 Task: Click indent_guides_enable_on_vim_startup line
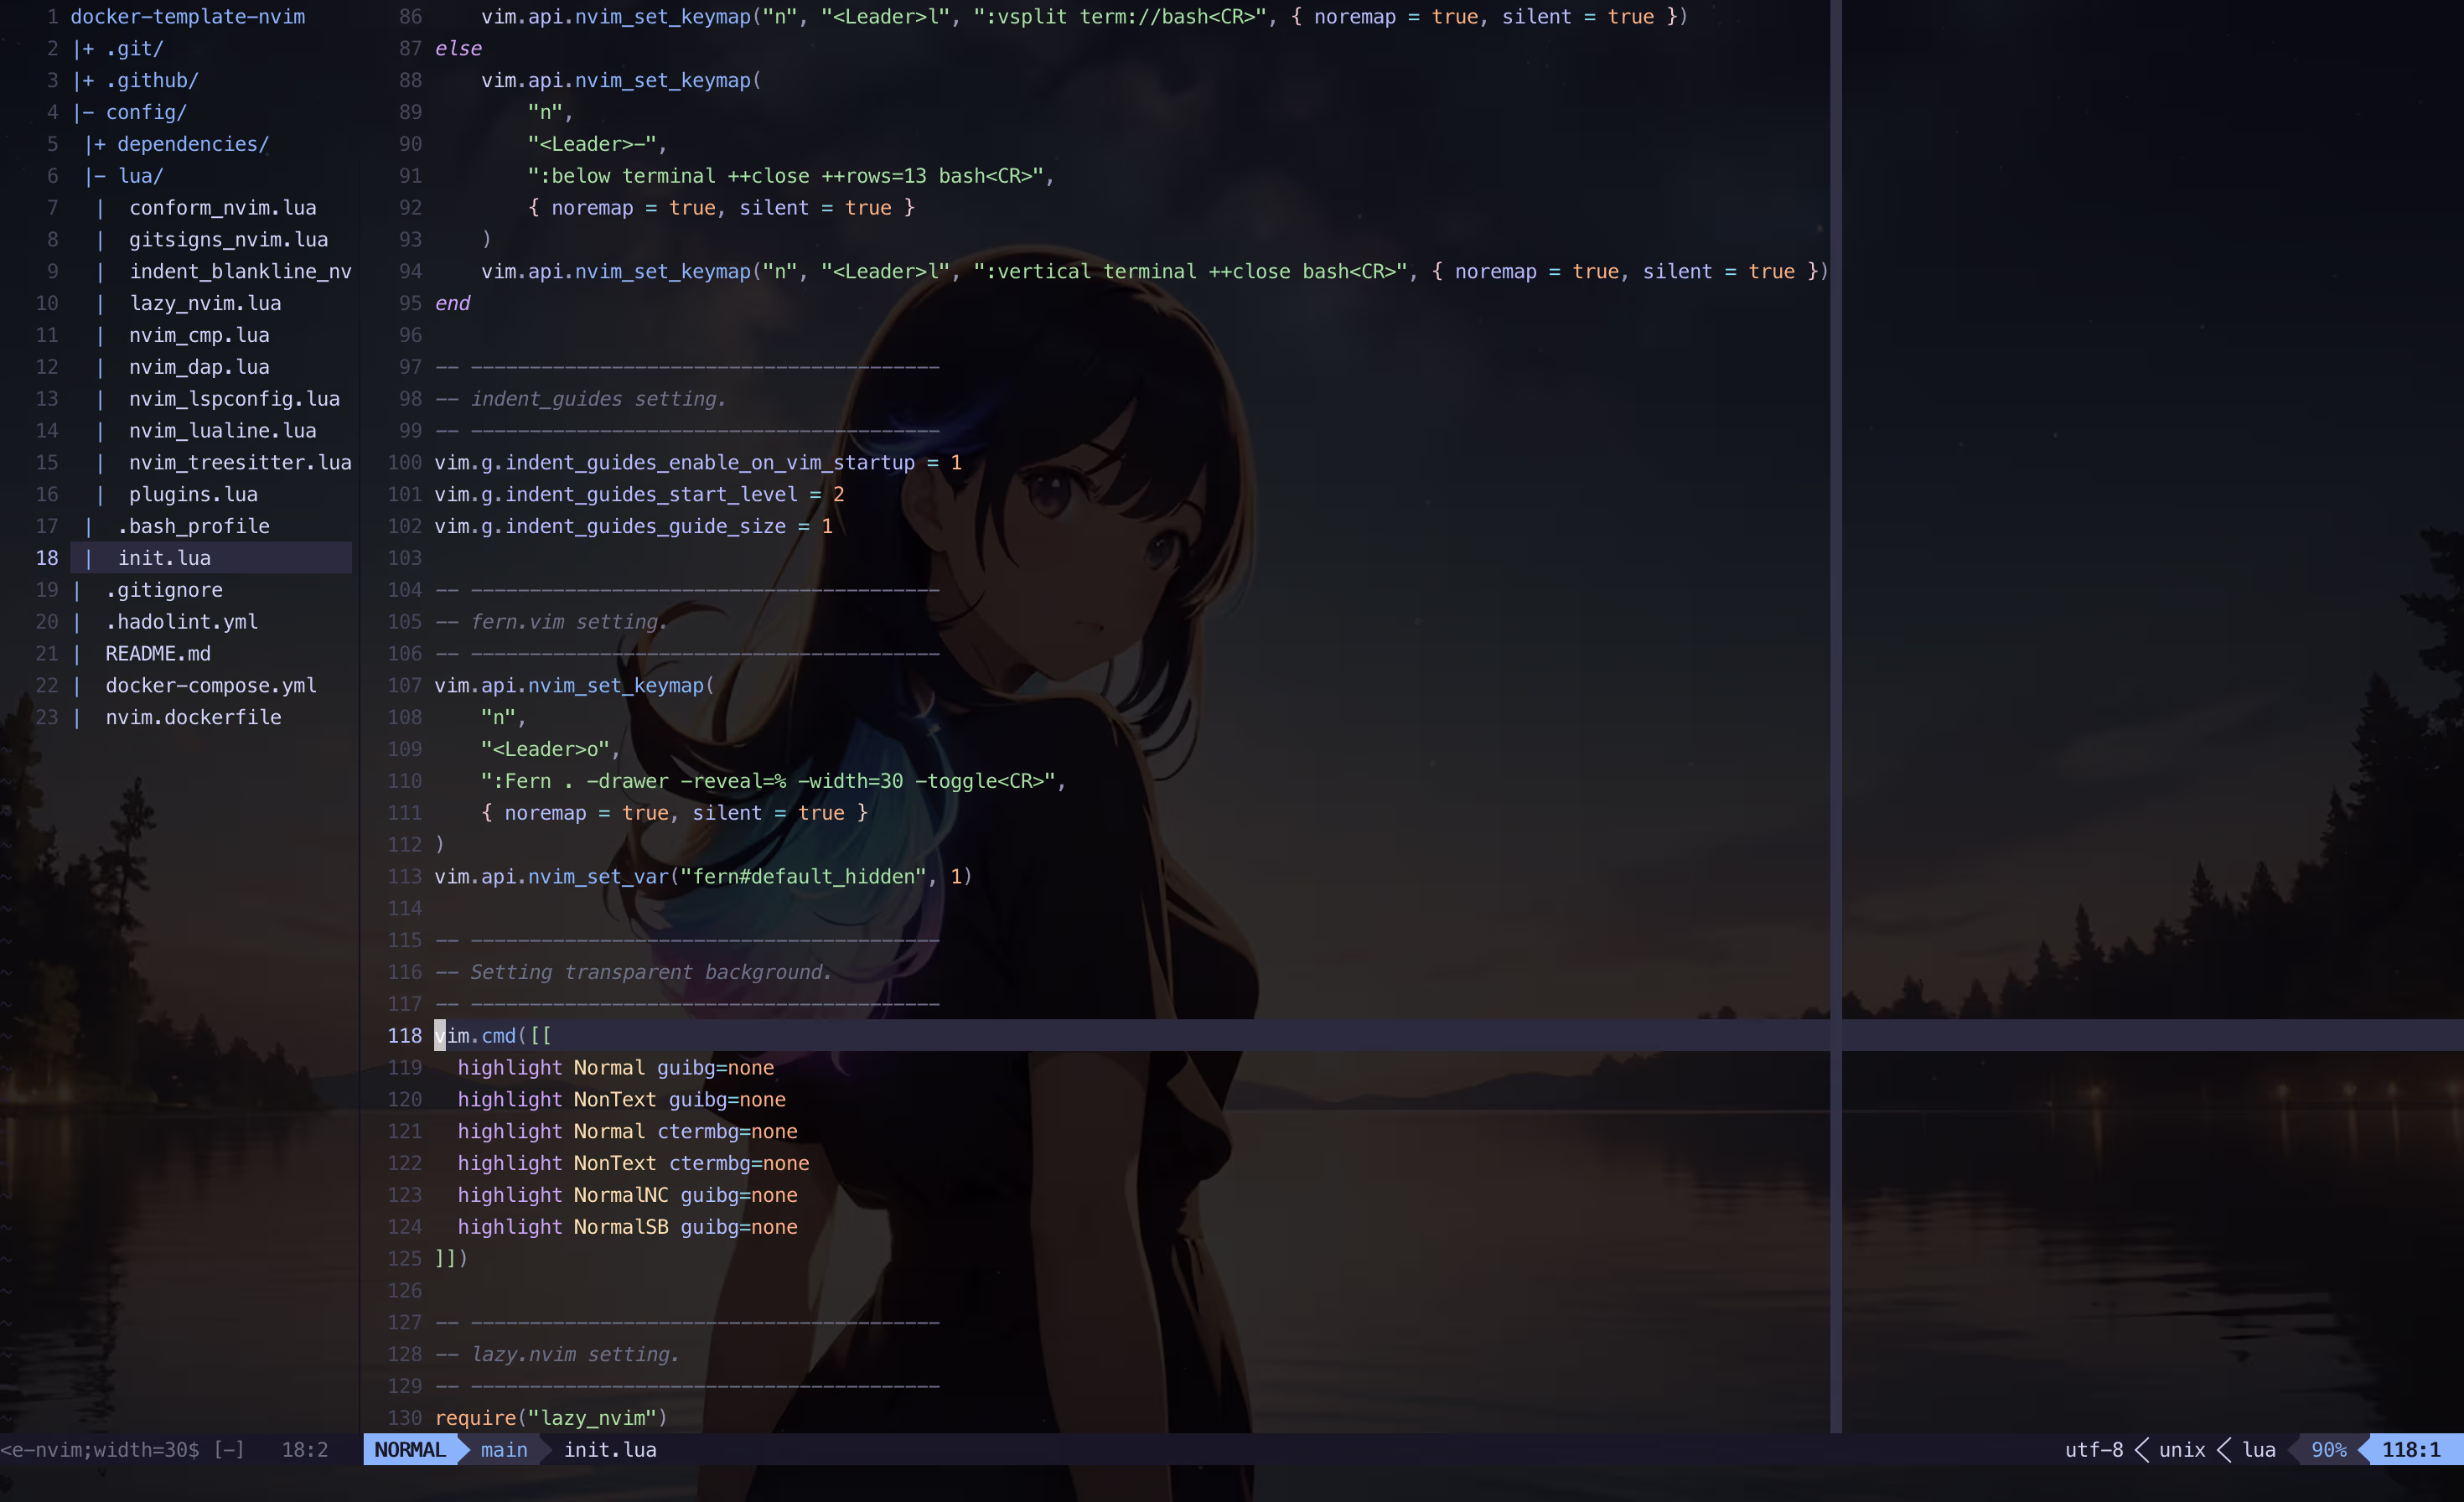coord(698,462)
